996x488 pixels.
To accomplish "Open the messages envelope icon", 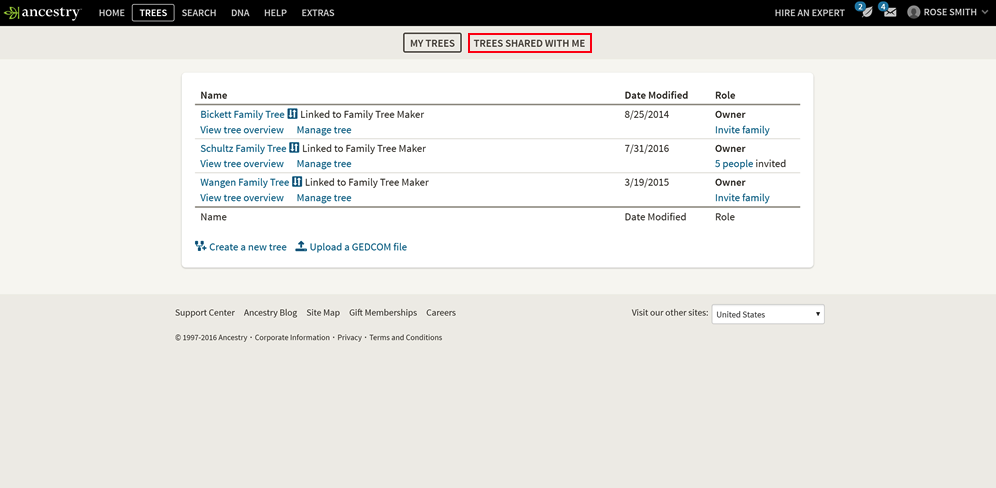I will click(x=889, y=12).
